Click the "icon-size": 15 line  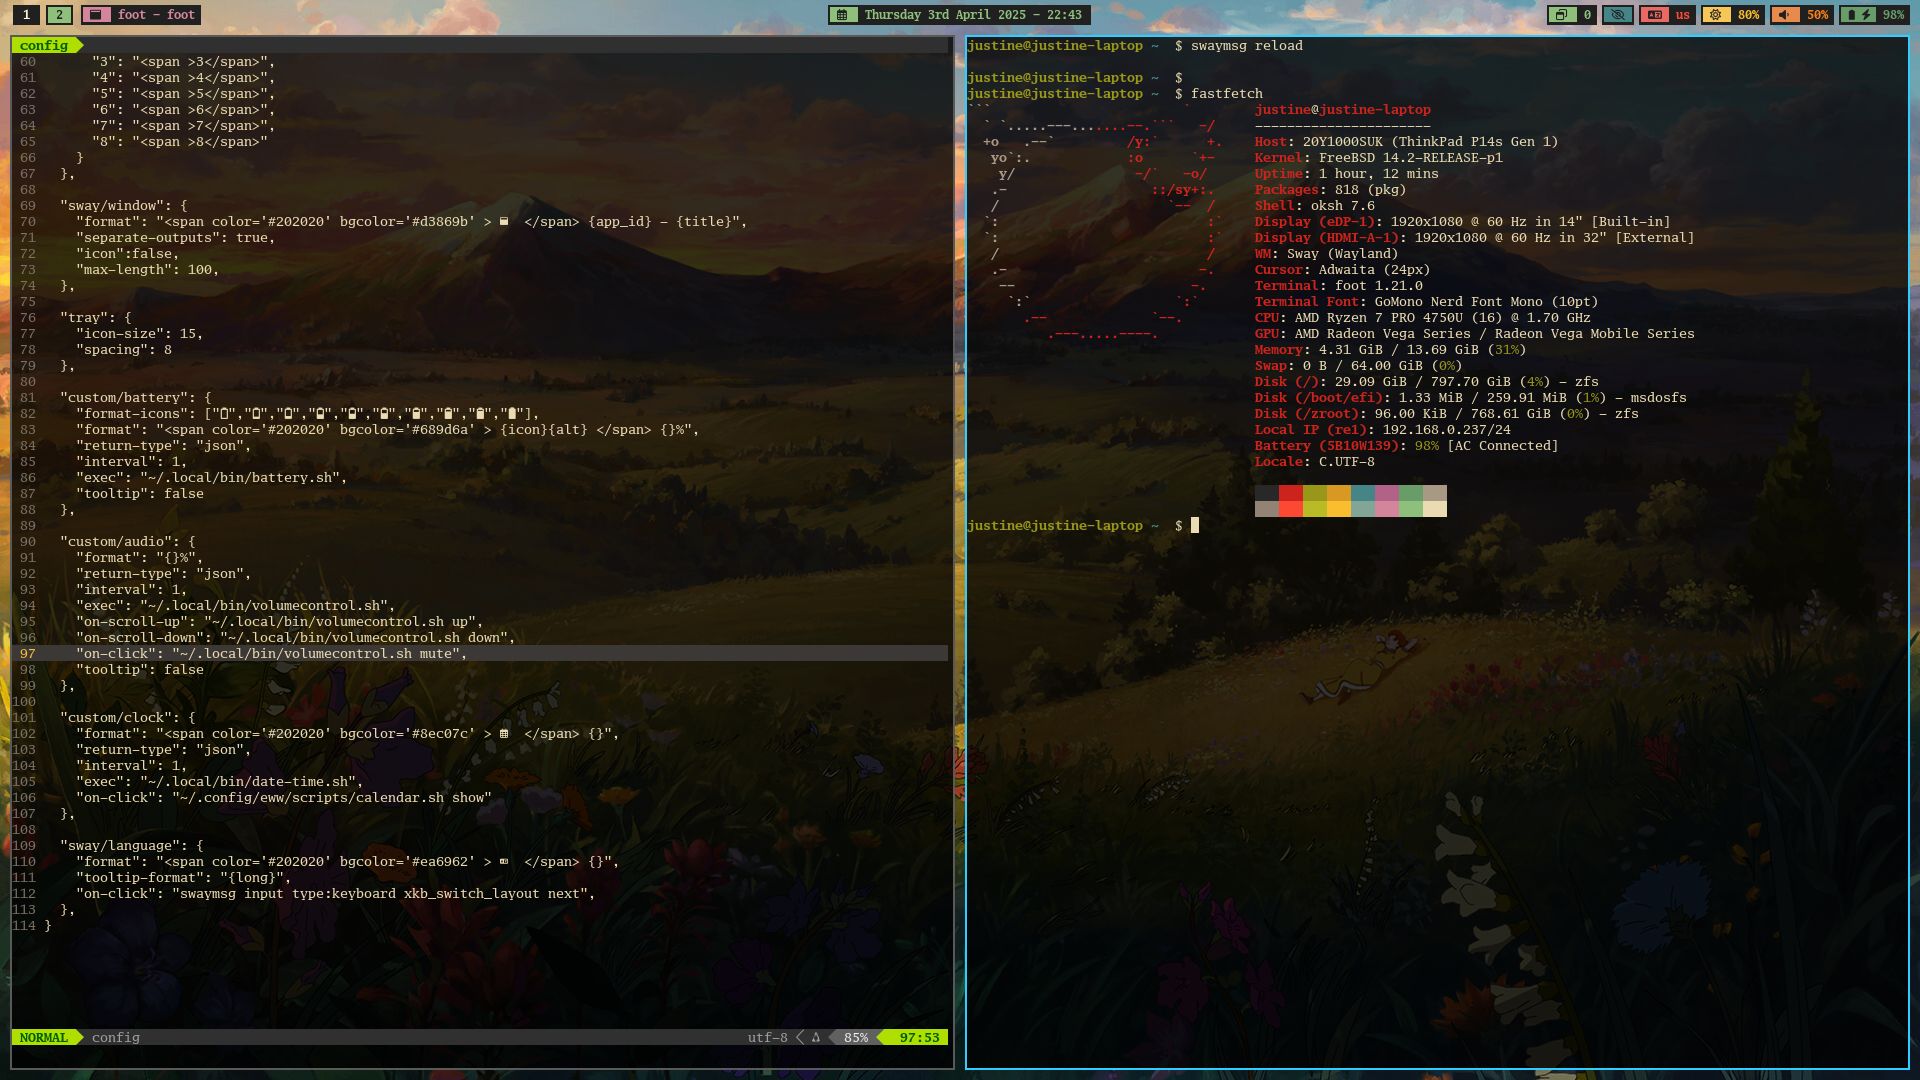click(140, 333)
